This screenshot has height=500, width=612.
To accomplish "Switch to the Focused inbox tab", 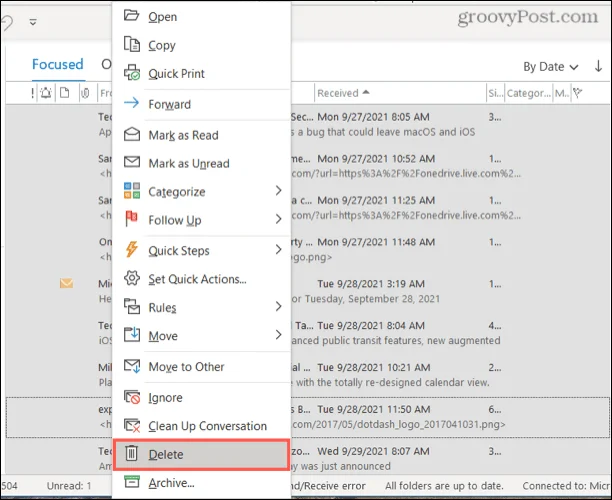I will click(x=58, y=64).
